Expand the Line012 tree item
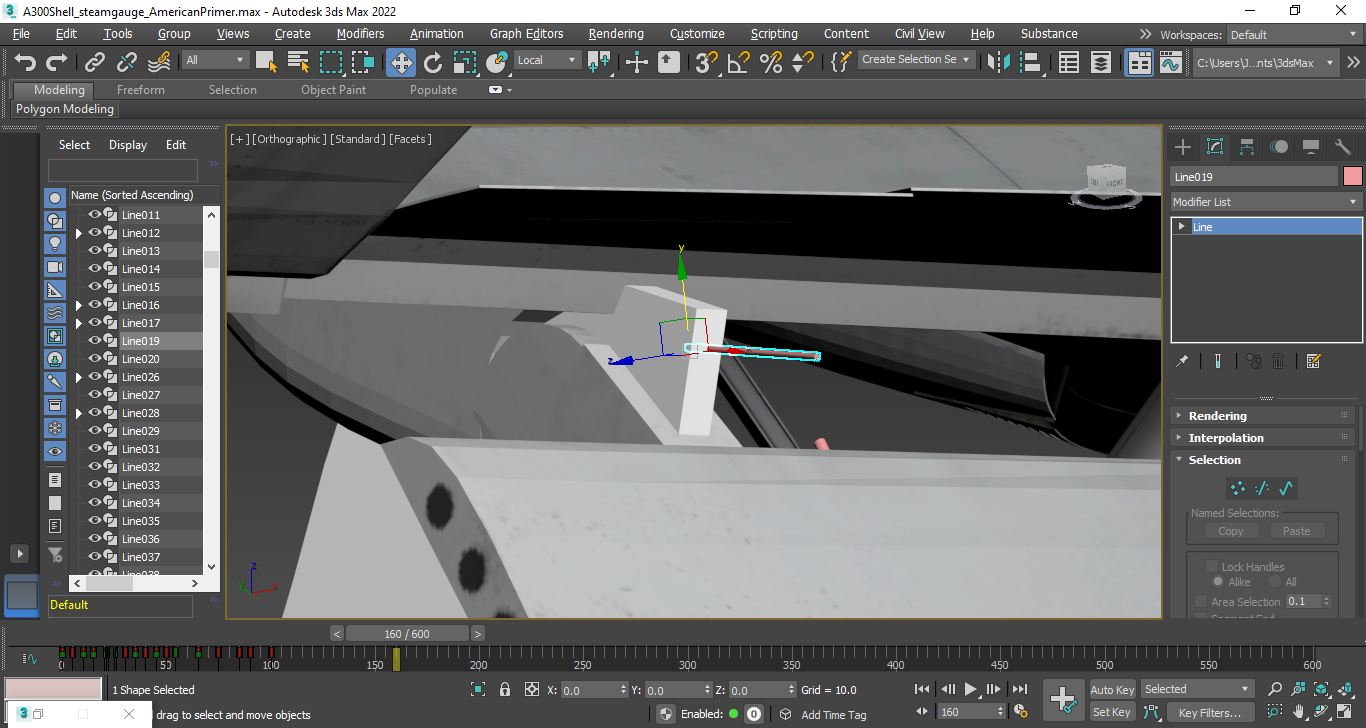 click(x=79, y=233)
